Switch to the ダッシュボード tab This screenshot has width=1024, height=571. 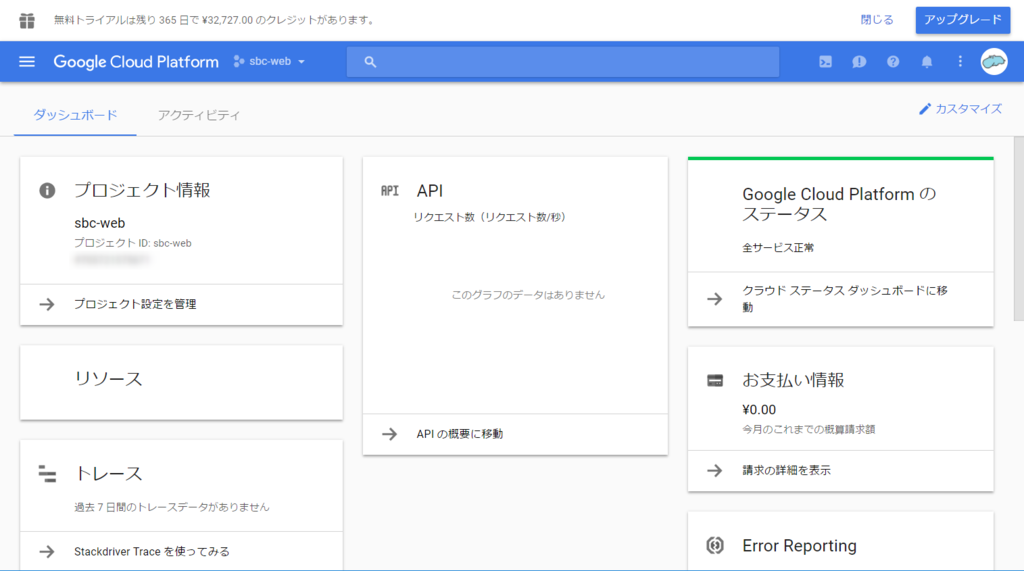tap(75, 115)
